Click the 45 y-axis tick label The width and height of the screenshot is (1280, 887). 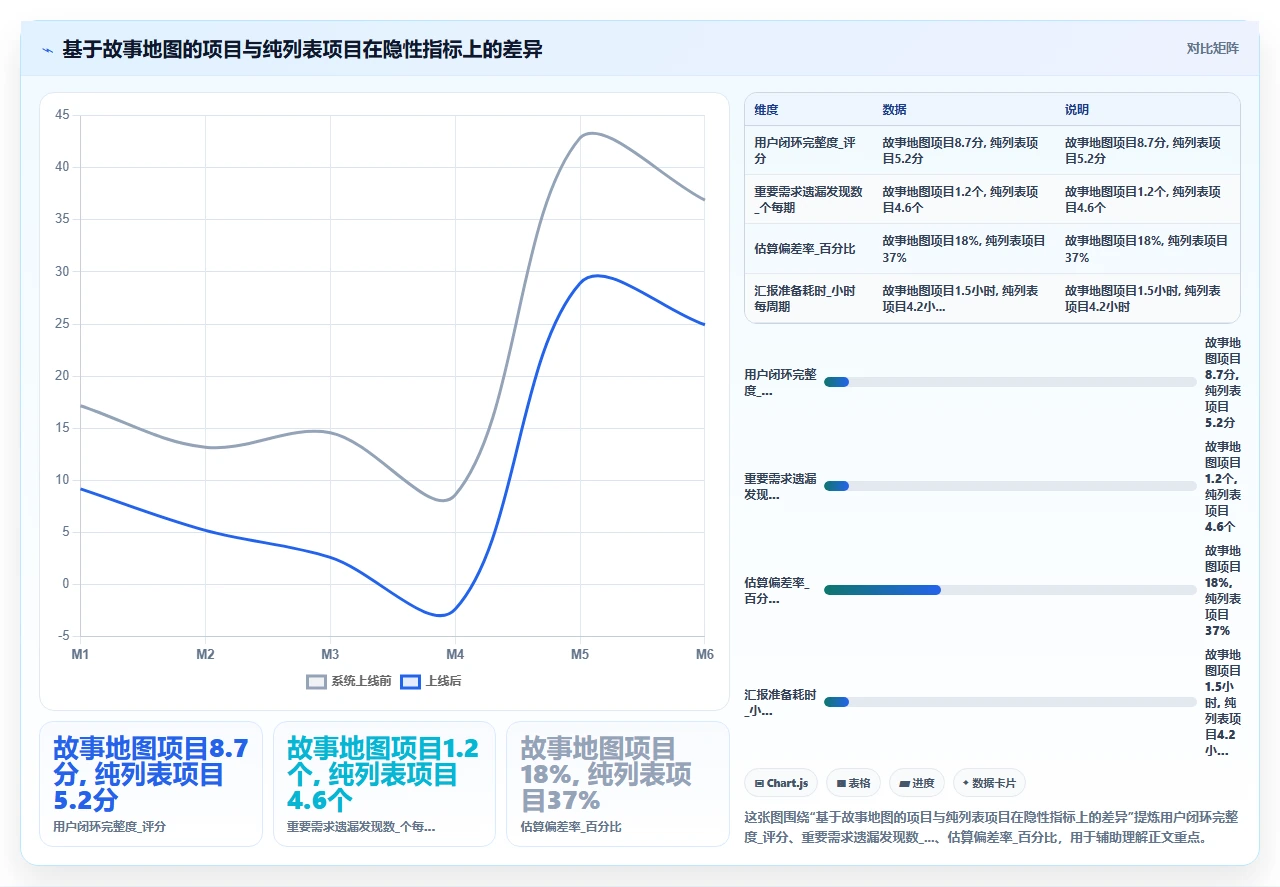click(62, 115)
